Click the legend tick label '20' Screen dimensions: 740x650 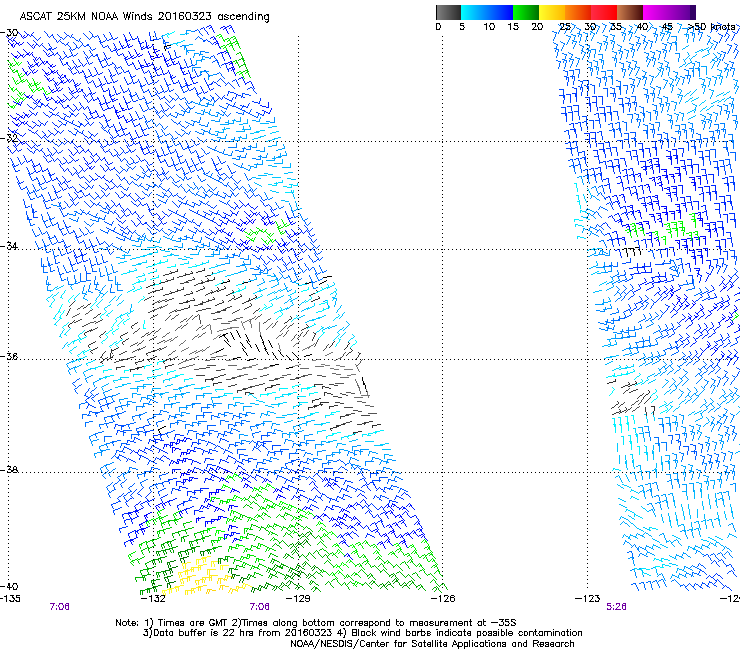click(x=537, y=27)
